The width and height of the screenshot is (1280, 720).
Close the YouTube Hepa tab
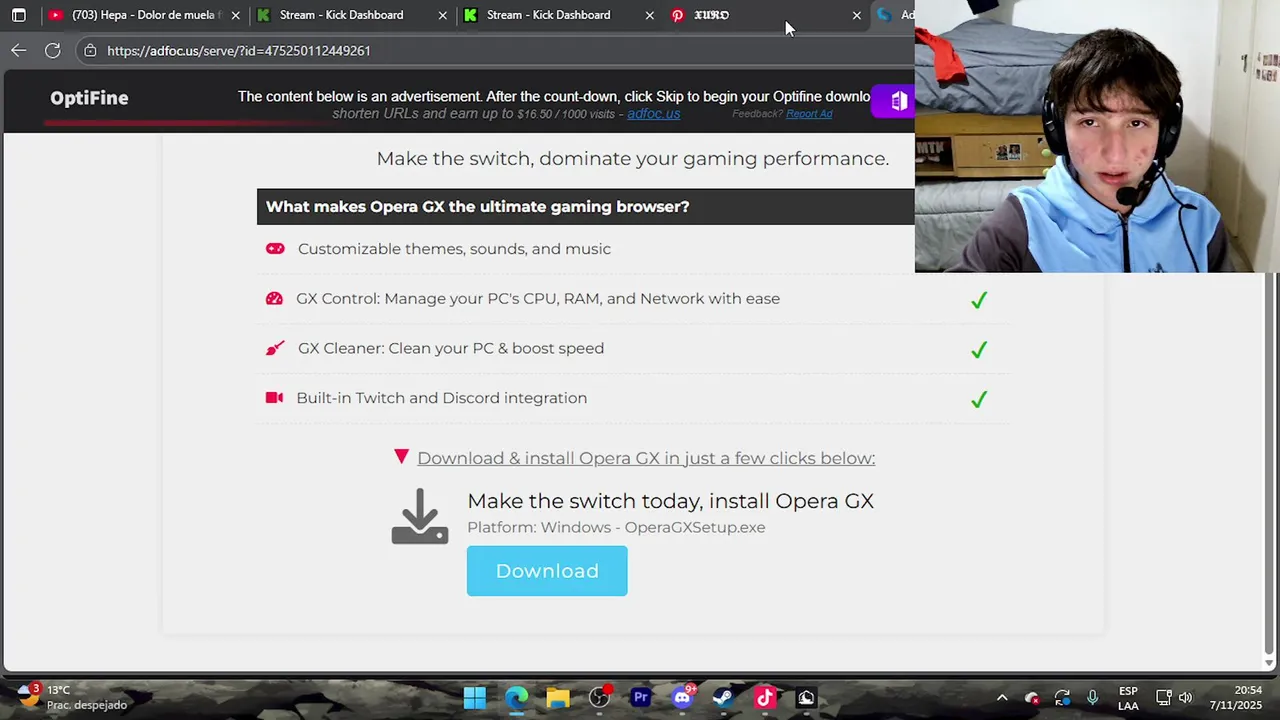click(x=236, y=15)
